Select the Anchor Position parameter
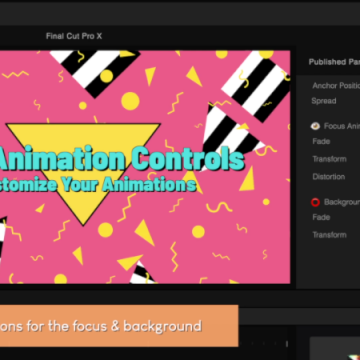This screenshot has width=360, height=360. point(336,86)
